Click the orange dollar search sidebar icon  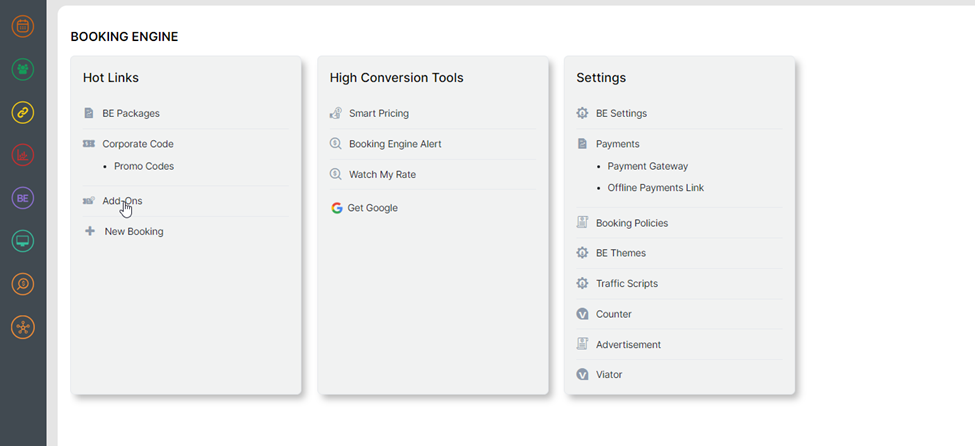point(23,284)
